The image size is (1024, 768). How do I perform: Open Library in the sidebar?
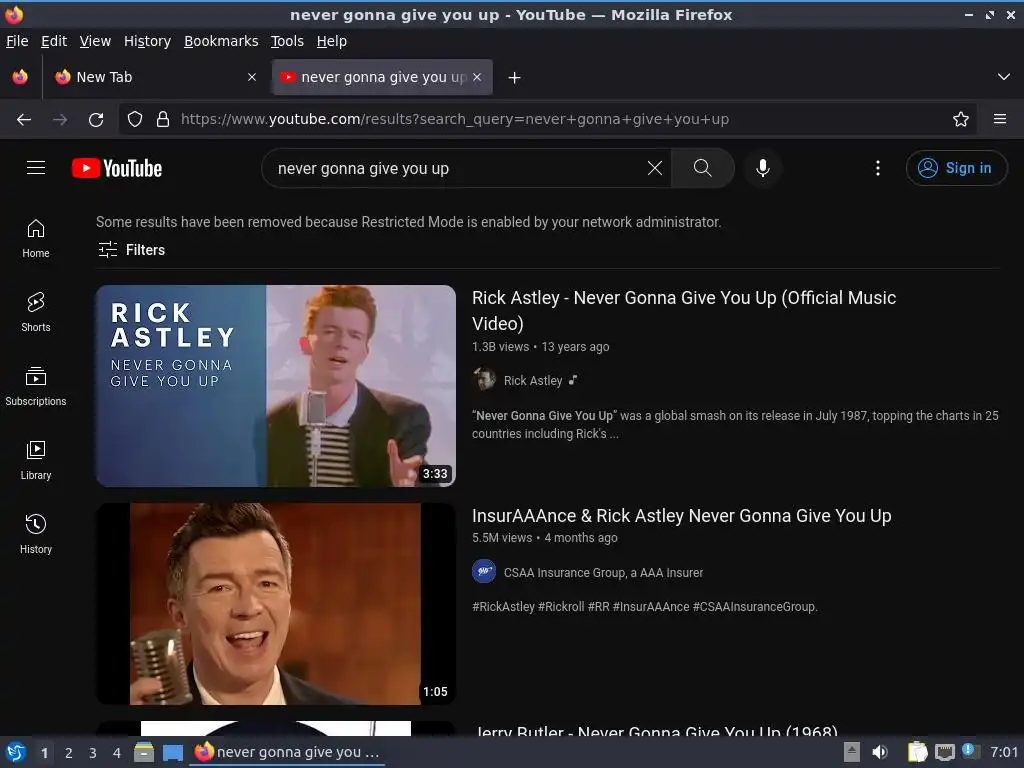tap(36, 460)
